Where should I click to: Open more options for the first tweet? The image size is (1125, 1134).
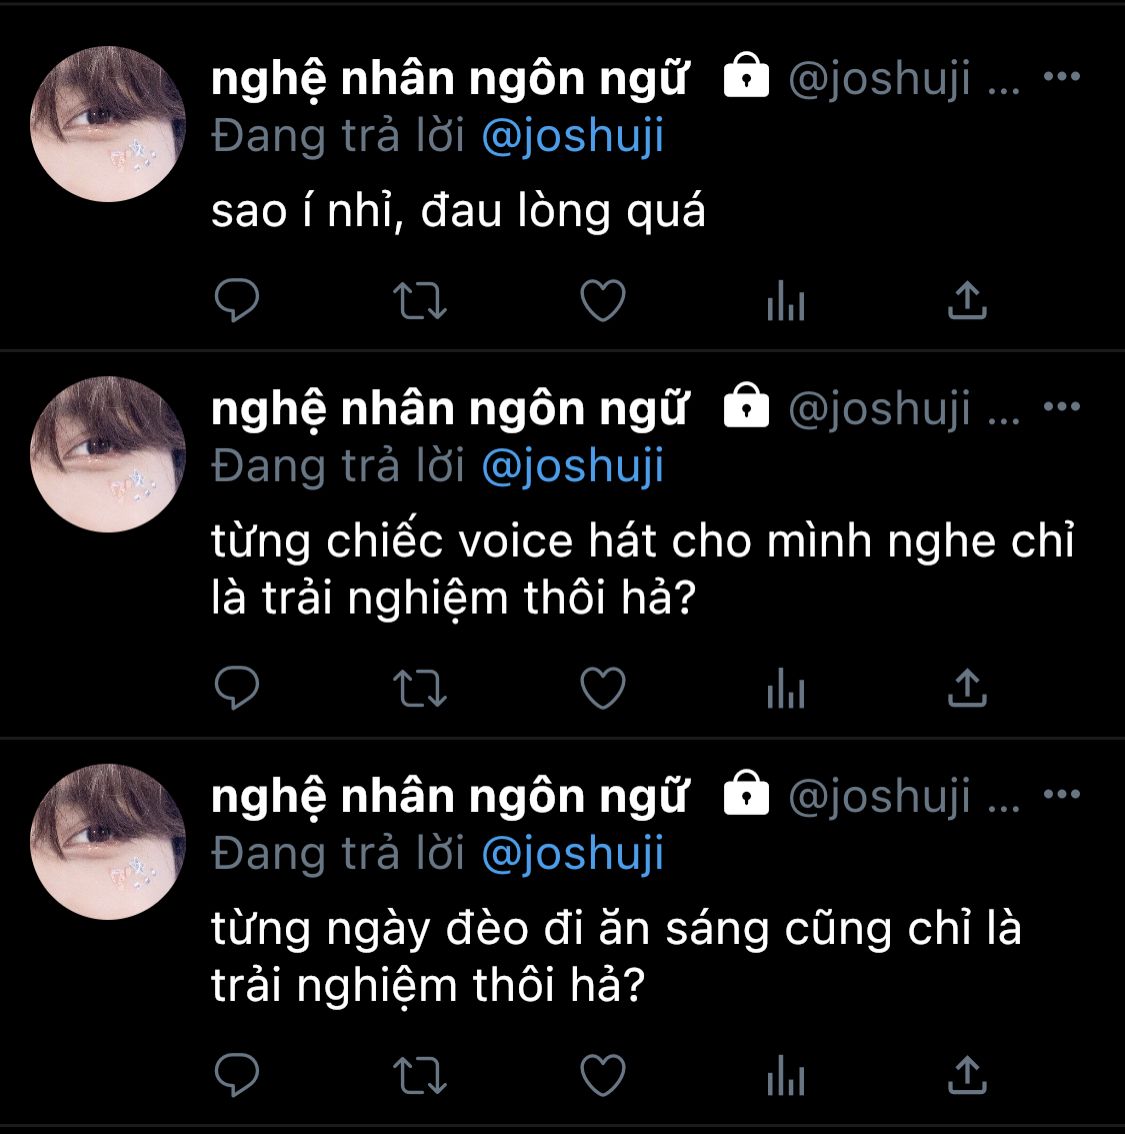(x=1061, y=76)
